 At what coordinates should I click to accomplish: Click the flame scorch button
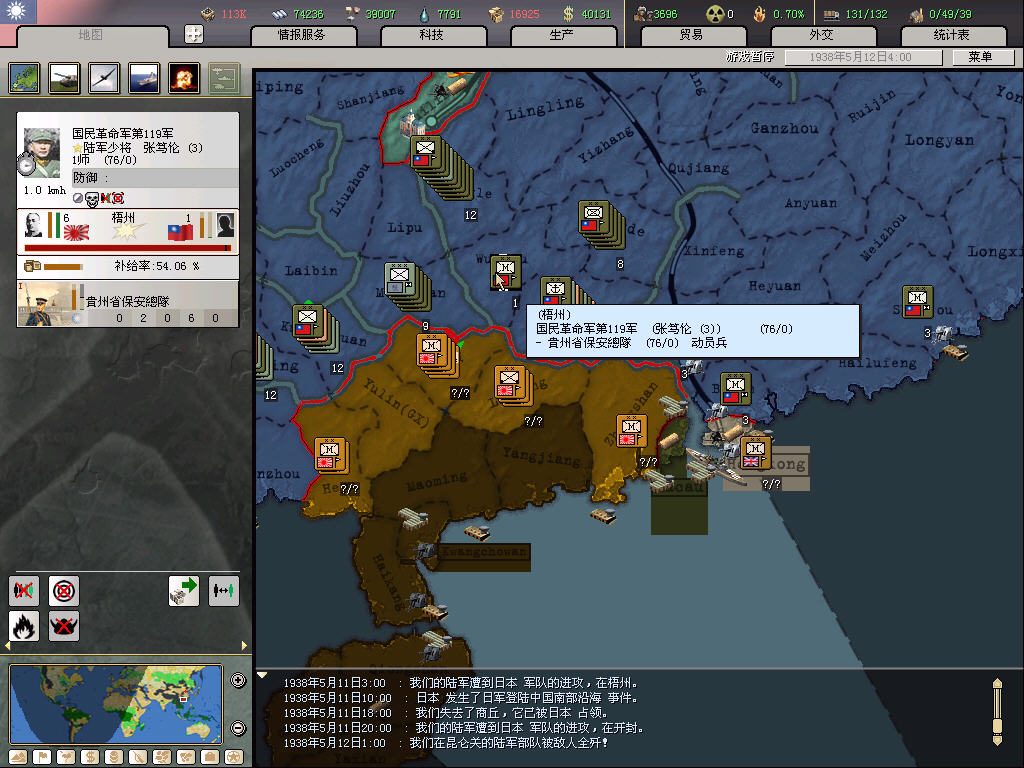coord(24,627)
